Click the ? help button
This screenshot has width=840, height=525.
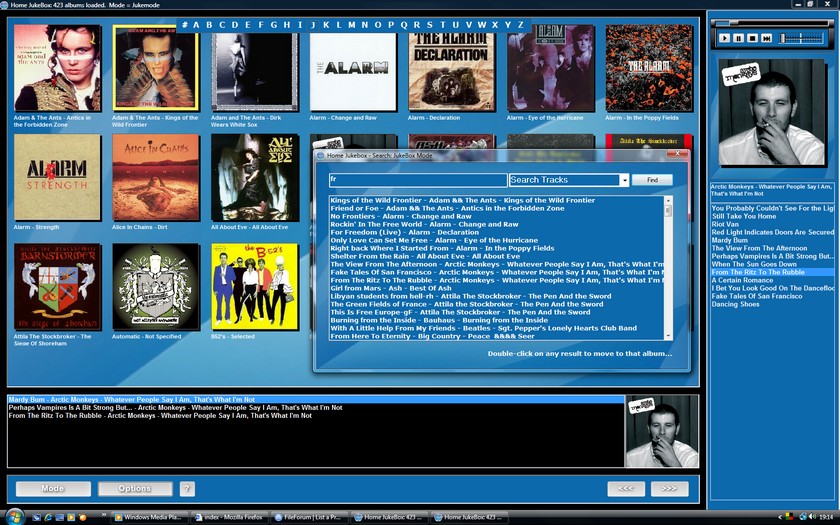pyautogui.click(x=187, y=489)
